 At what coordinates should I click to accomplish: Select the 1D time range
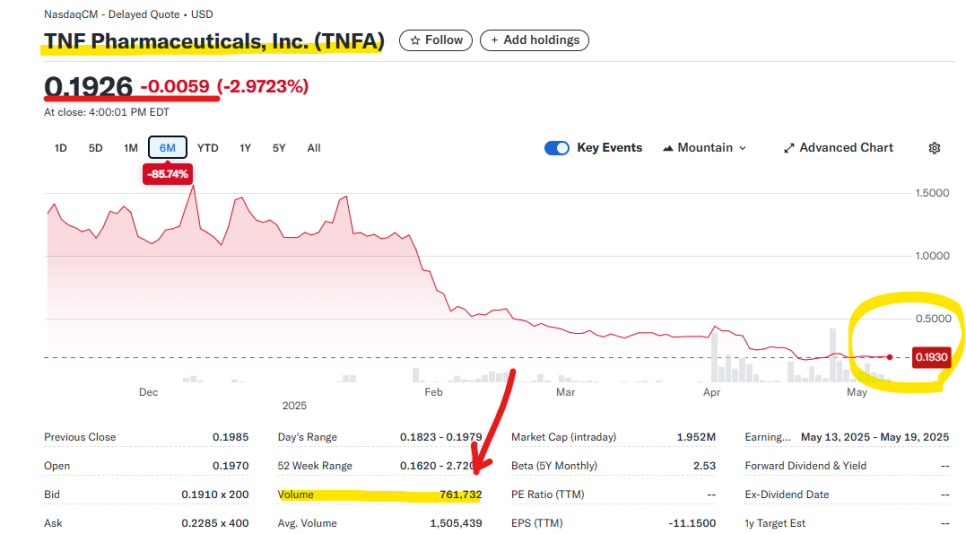point(60,148)
